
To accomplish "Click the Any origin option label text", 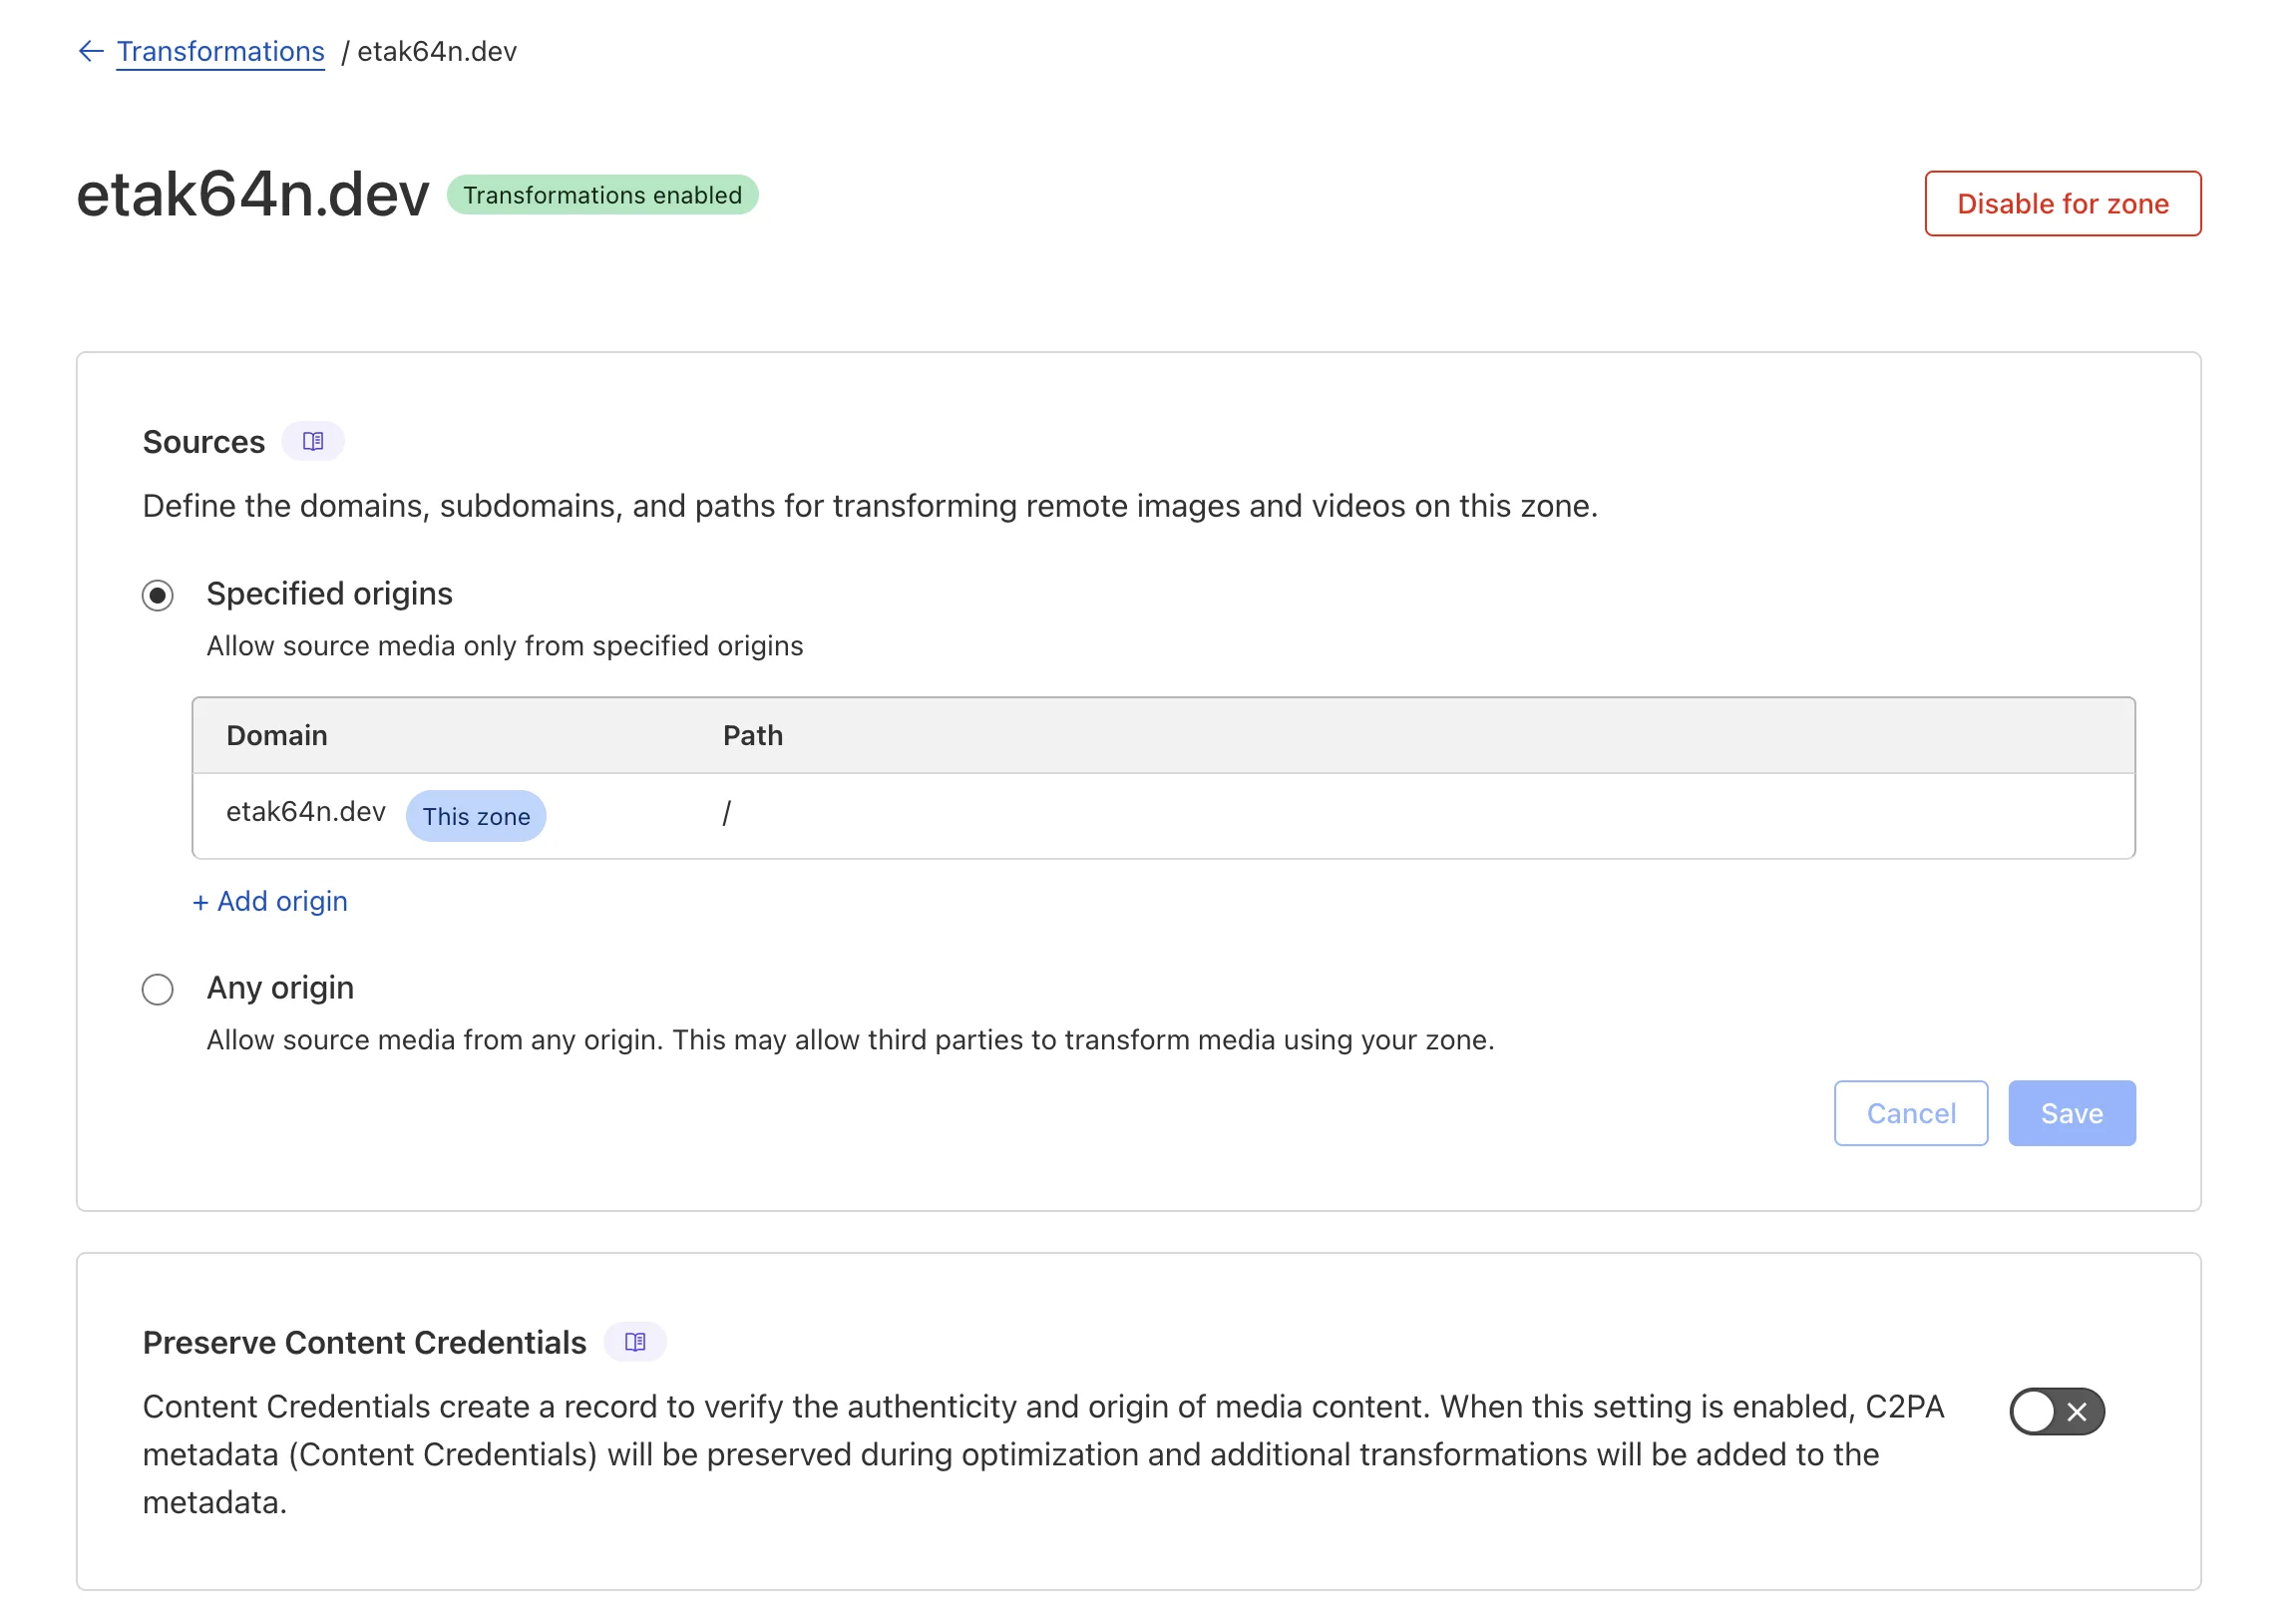I will 280,988.
